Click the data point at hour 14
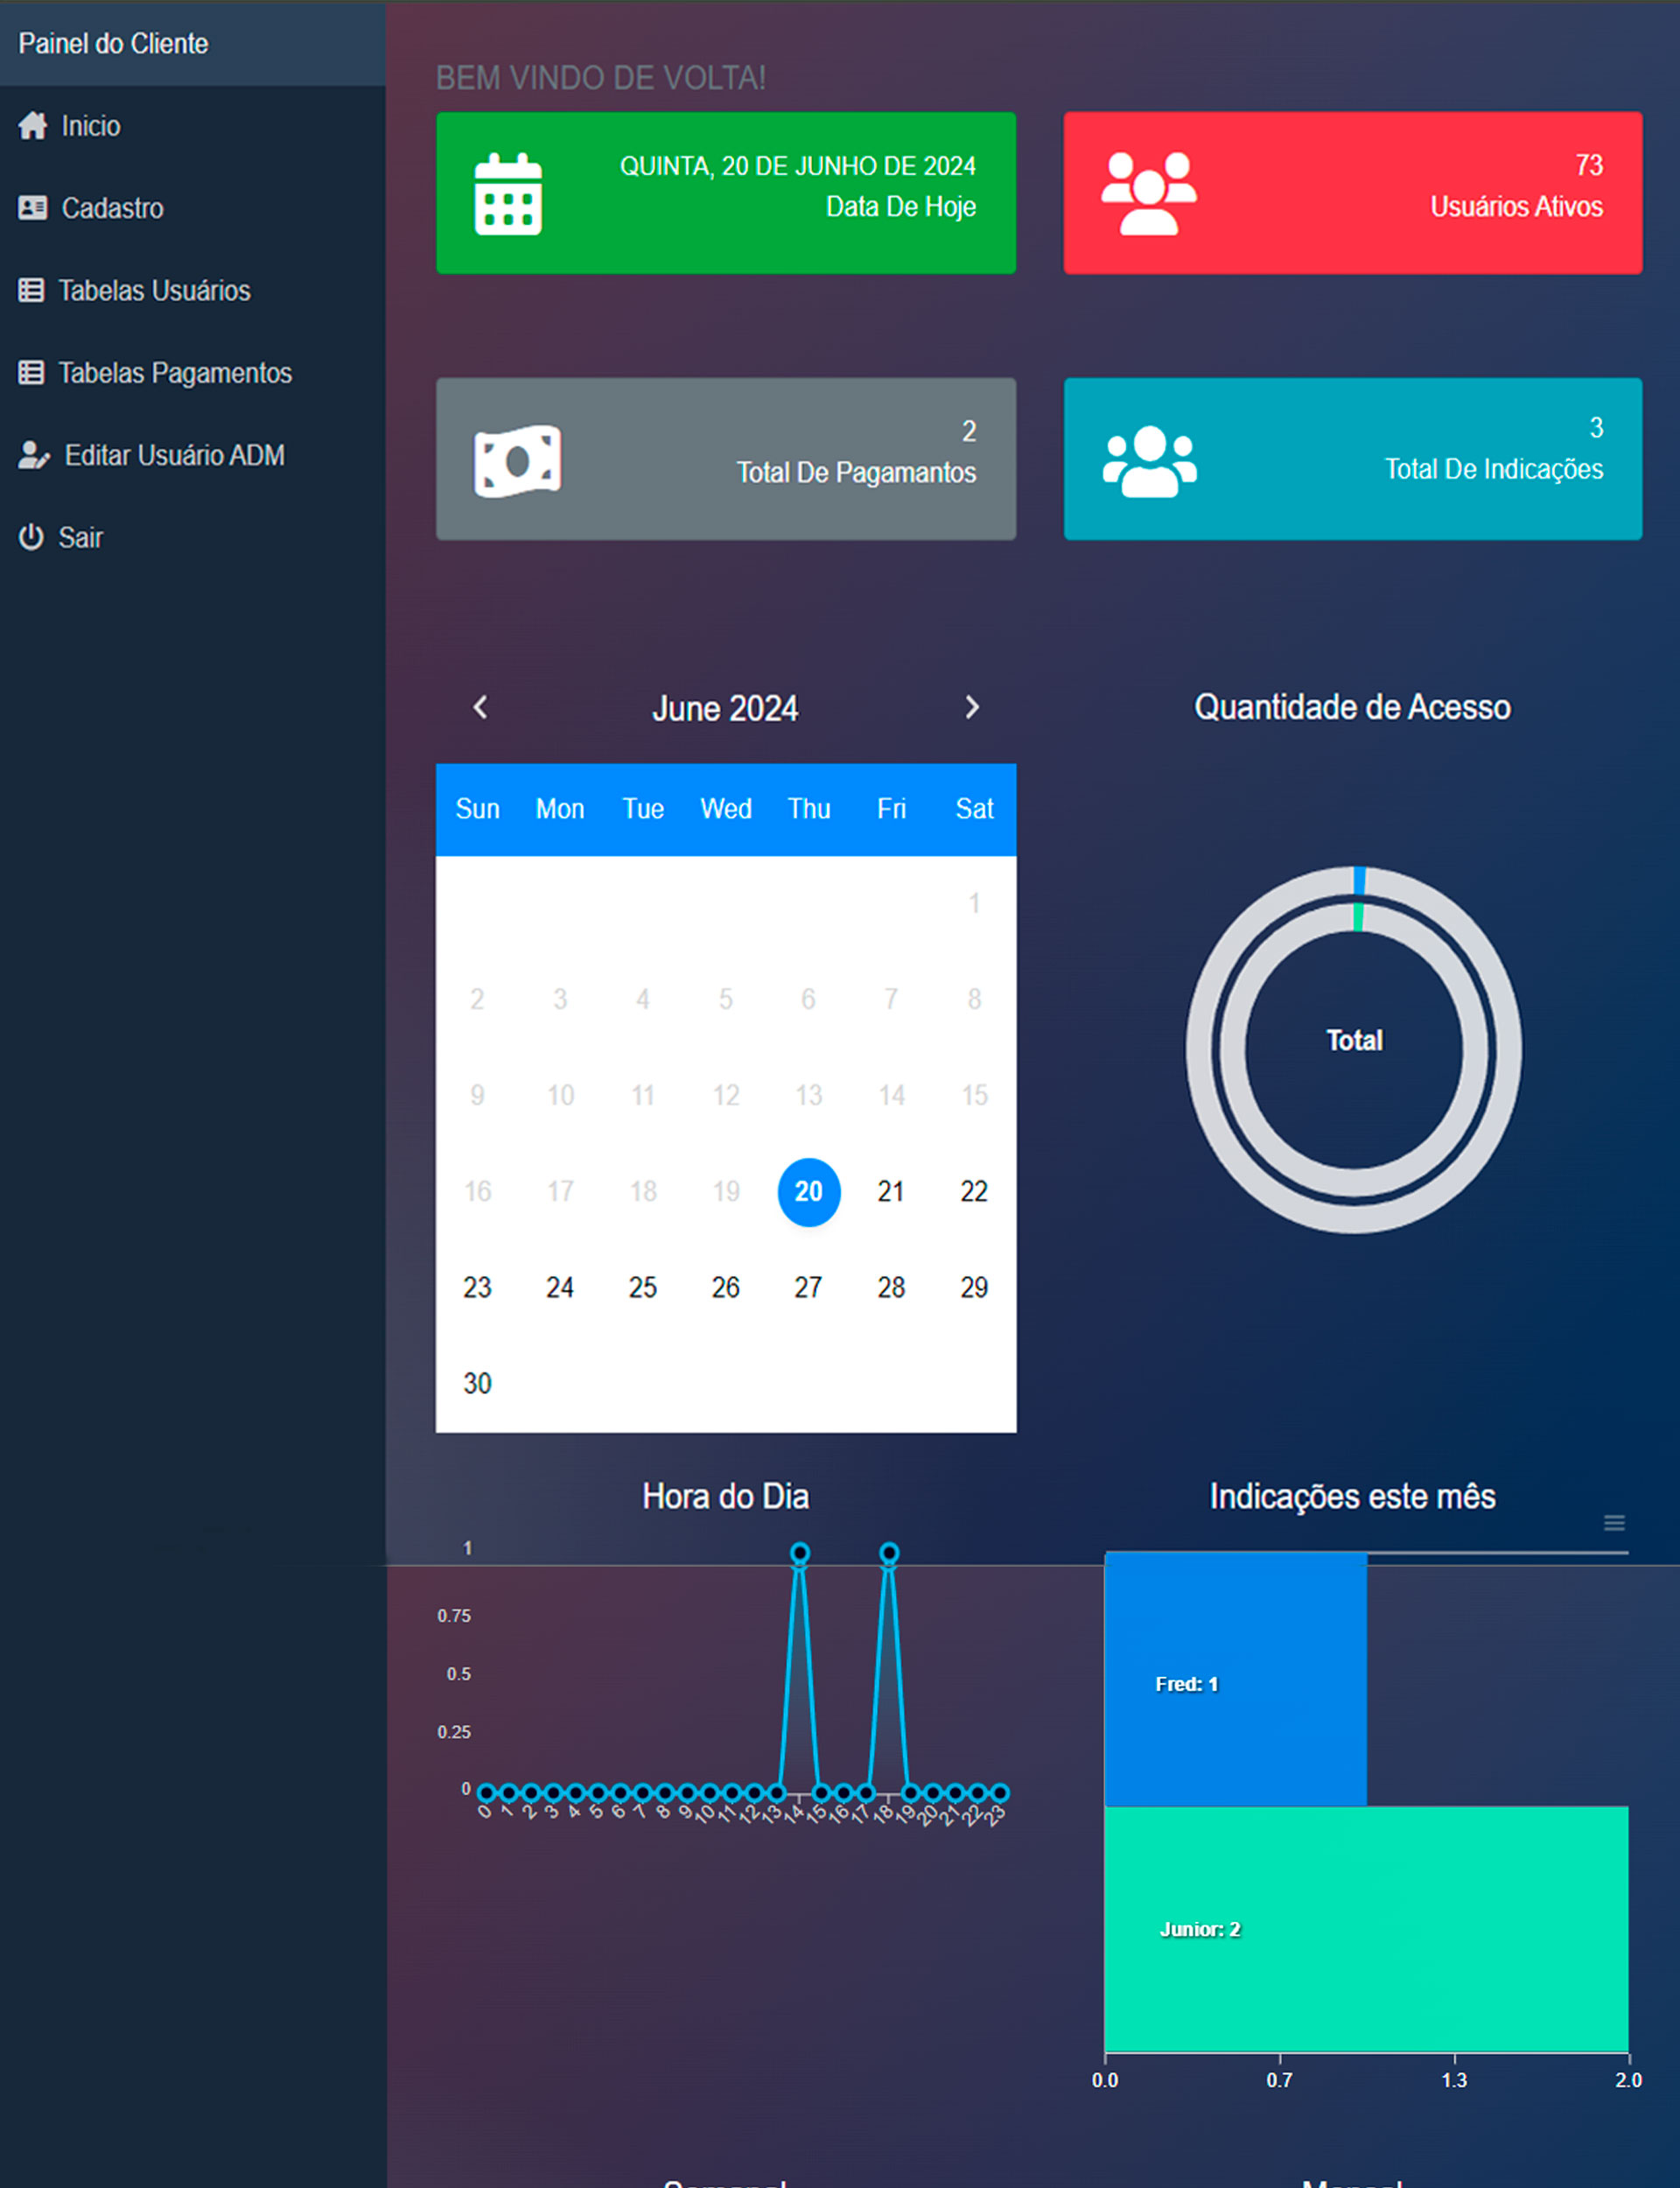This screenshot has height=2188, width=1680. tap(799, 1553)
